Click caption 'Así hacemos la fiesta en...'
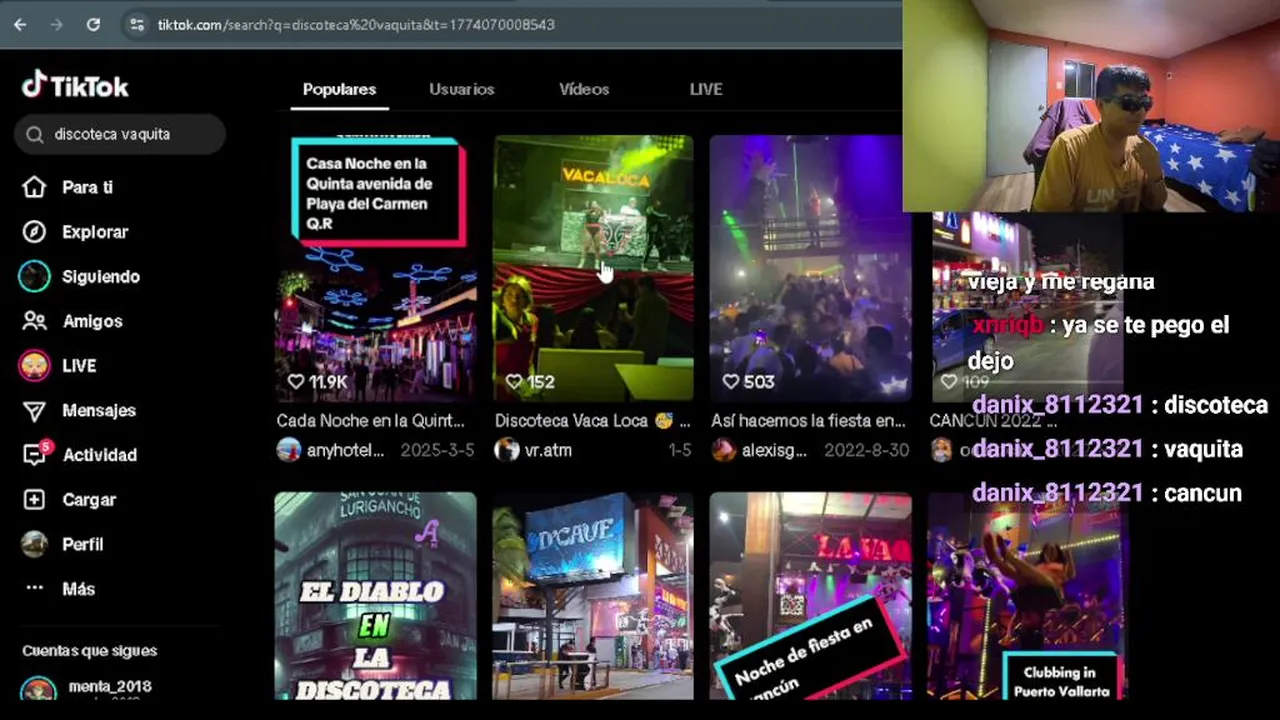This screenshot has width=1280, height=720. [808, 421]
